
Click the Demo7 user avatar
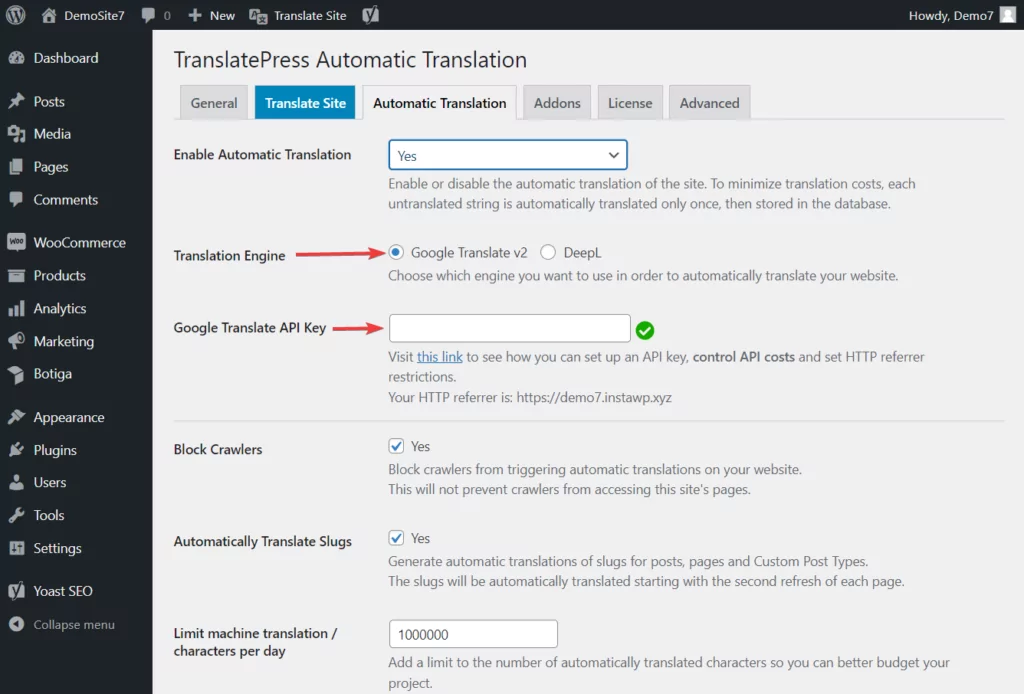coord(1008,15)
